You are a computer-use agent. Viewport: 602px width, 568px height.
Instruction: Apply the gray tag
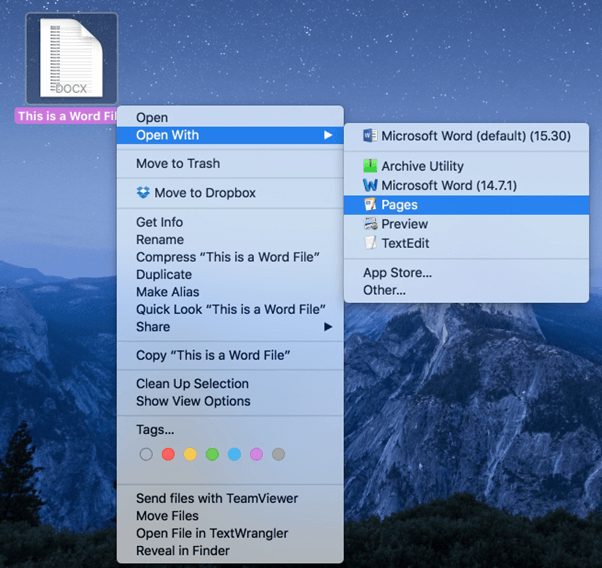coord(278,454)
